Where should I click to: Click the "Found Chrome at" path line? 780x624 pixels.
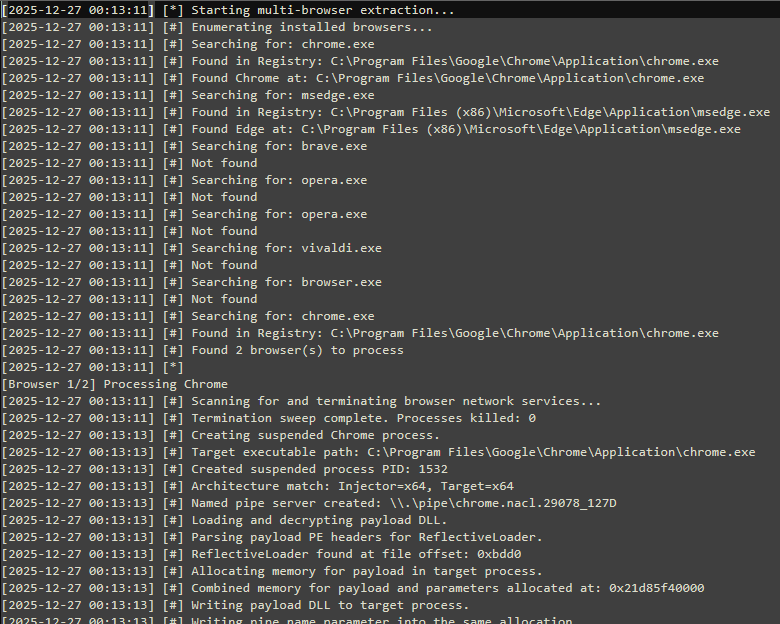447,78
